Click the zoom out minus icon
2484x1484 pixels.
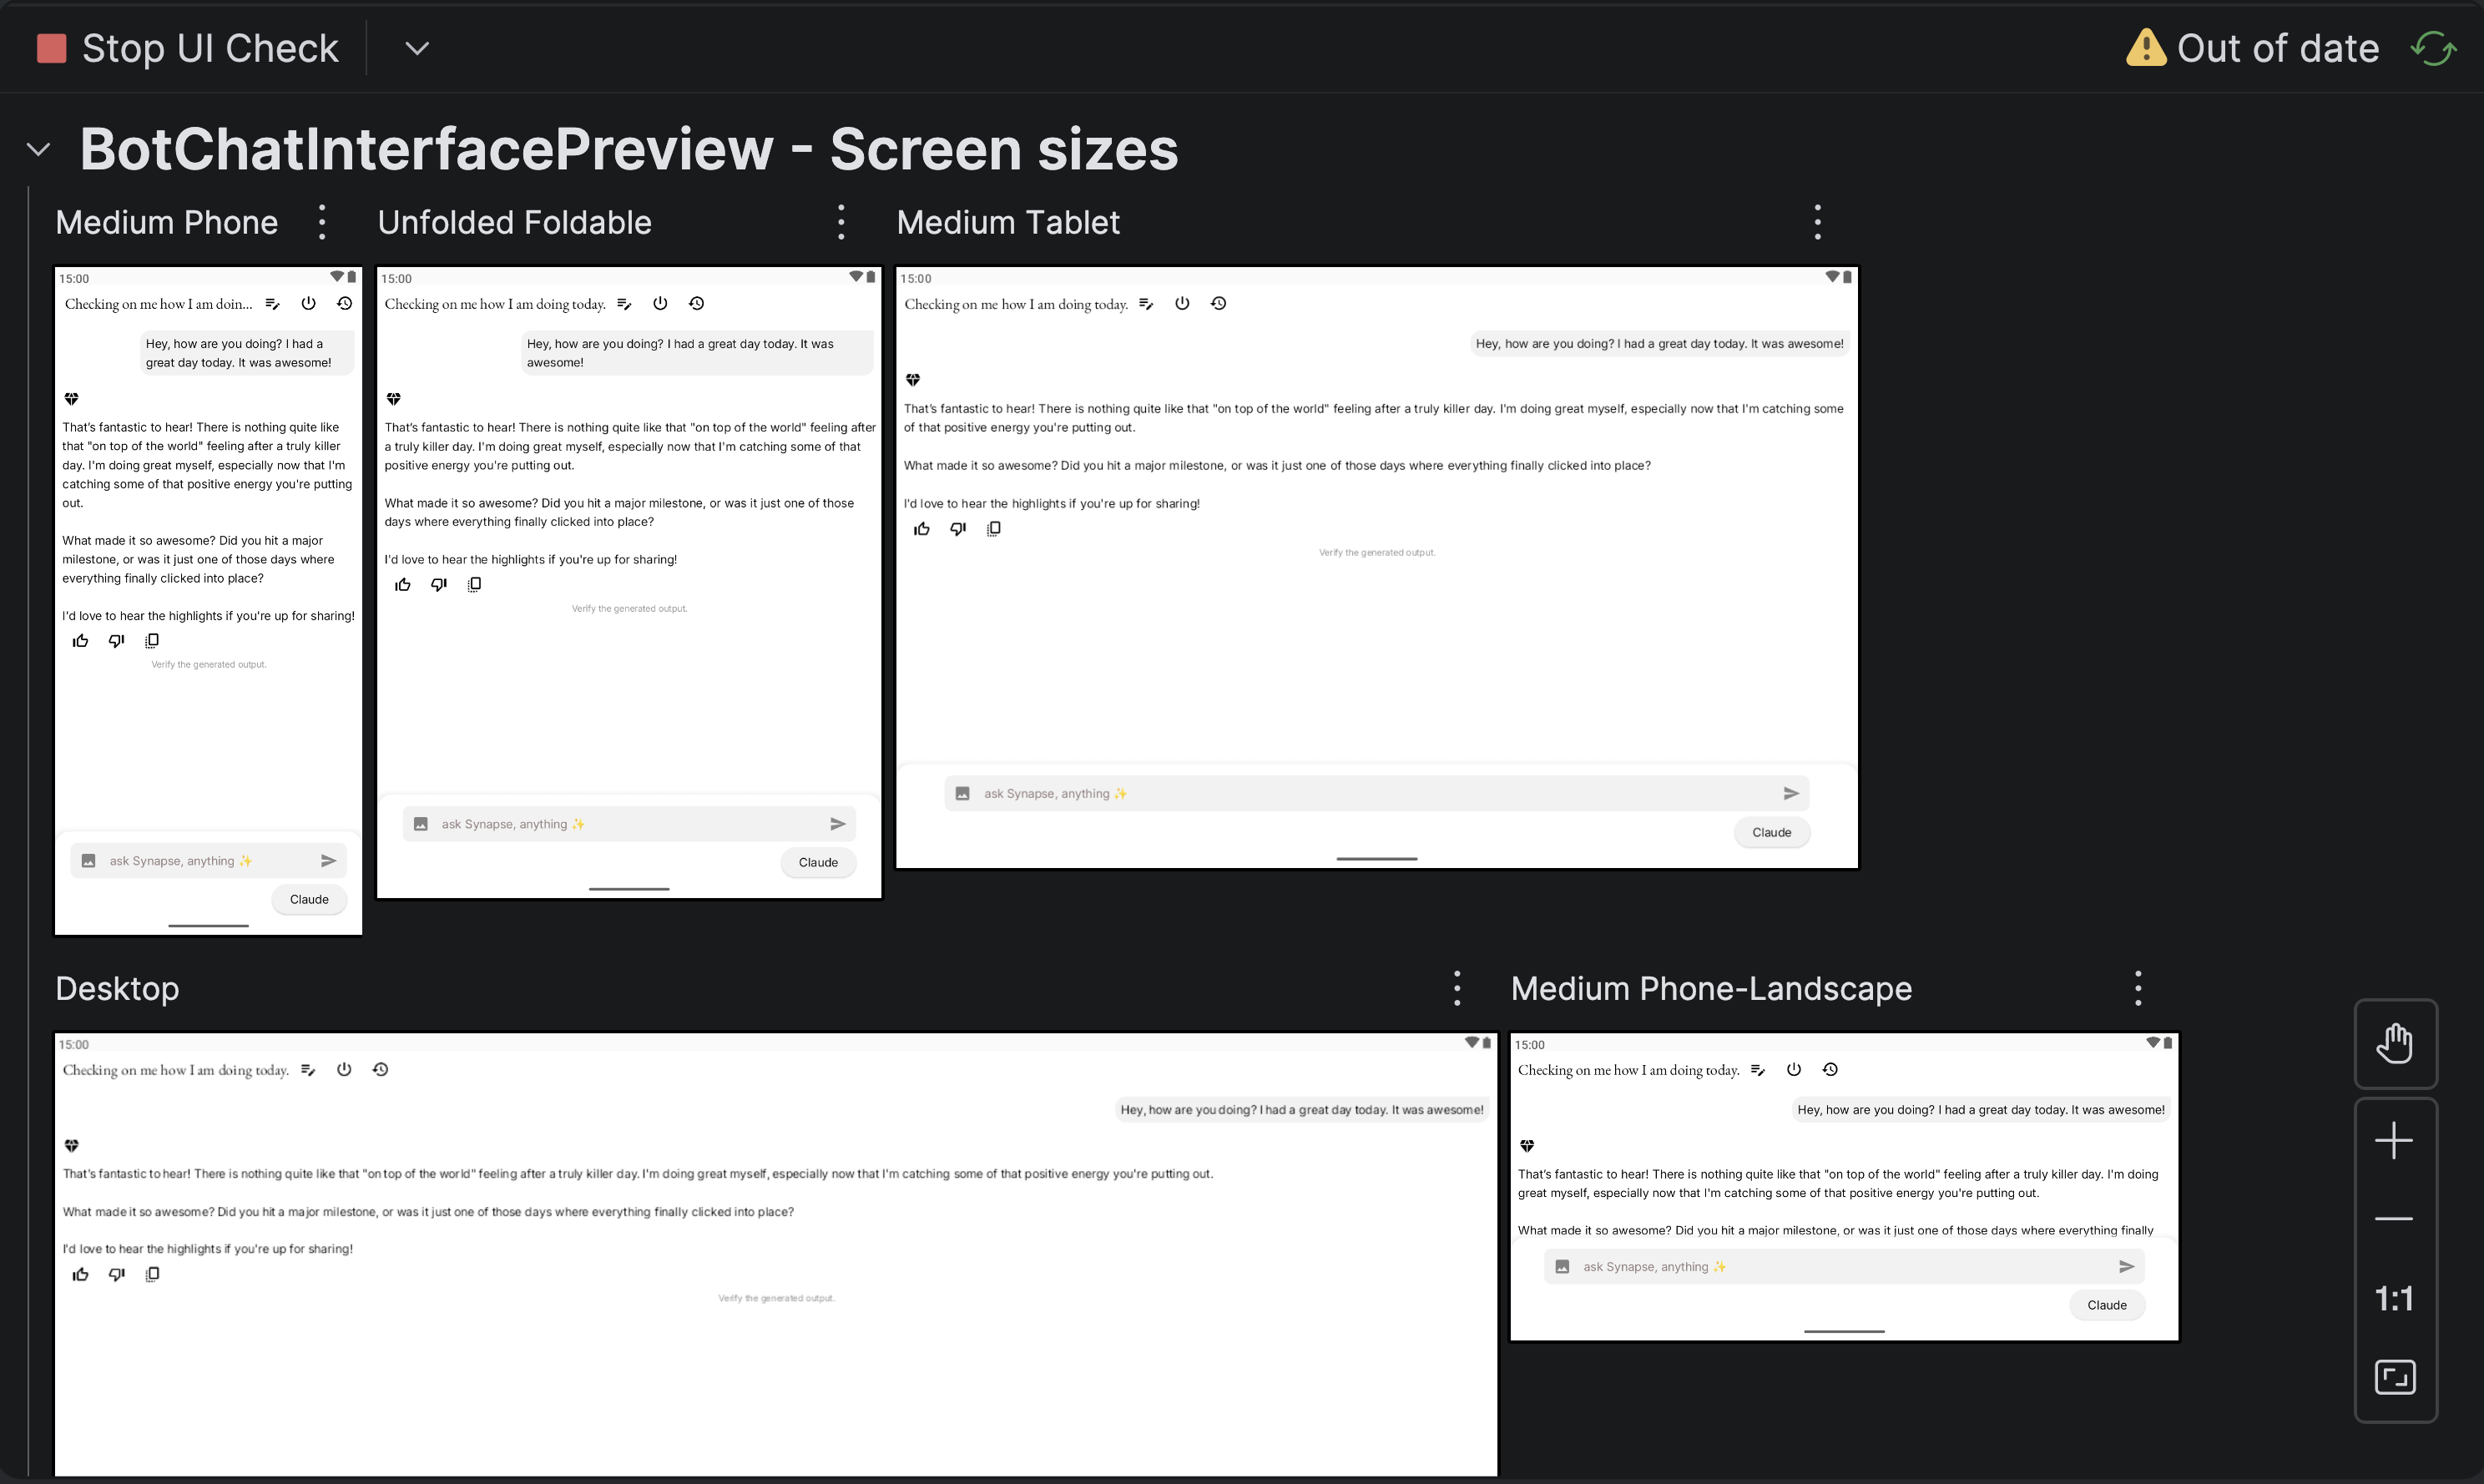[2395, 1218]
